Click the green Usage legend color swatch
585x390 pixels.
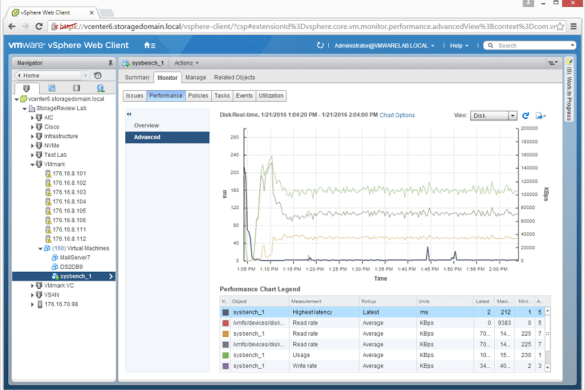pyautogui.click(x=225, y=355)
